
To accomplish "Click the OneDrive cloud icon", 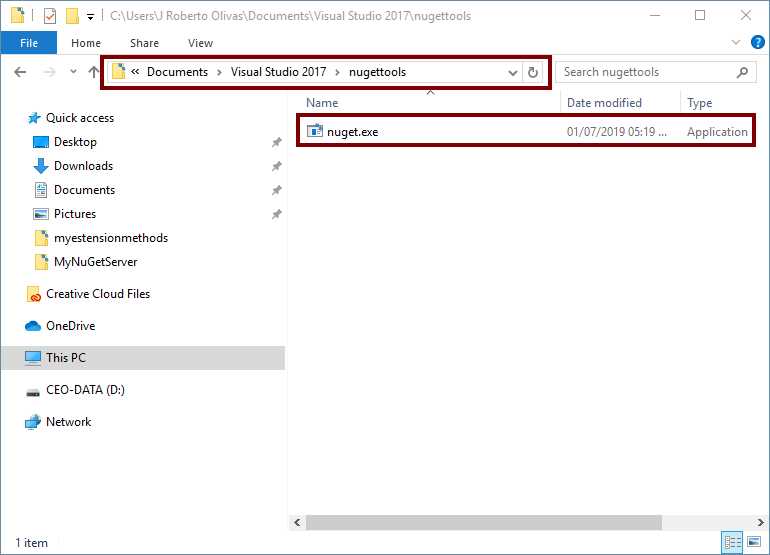I will [x=33, y=326].
